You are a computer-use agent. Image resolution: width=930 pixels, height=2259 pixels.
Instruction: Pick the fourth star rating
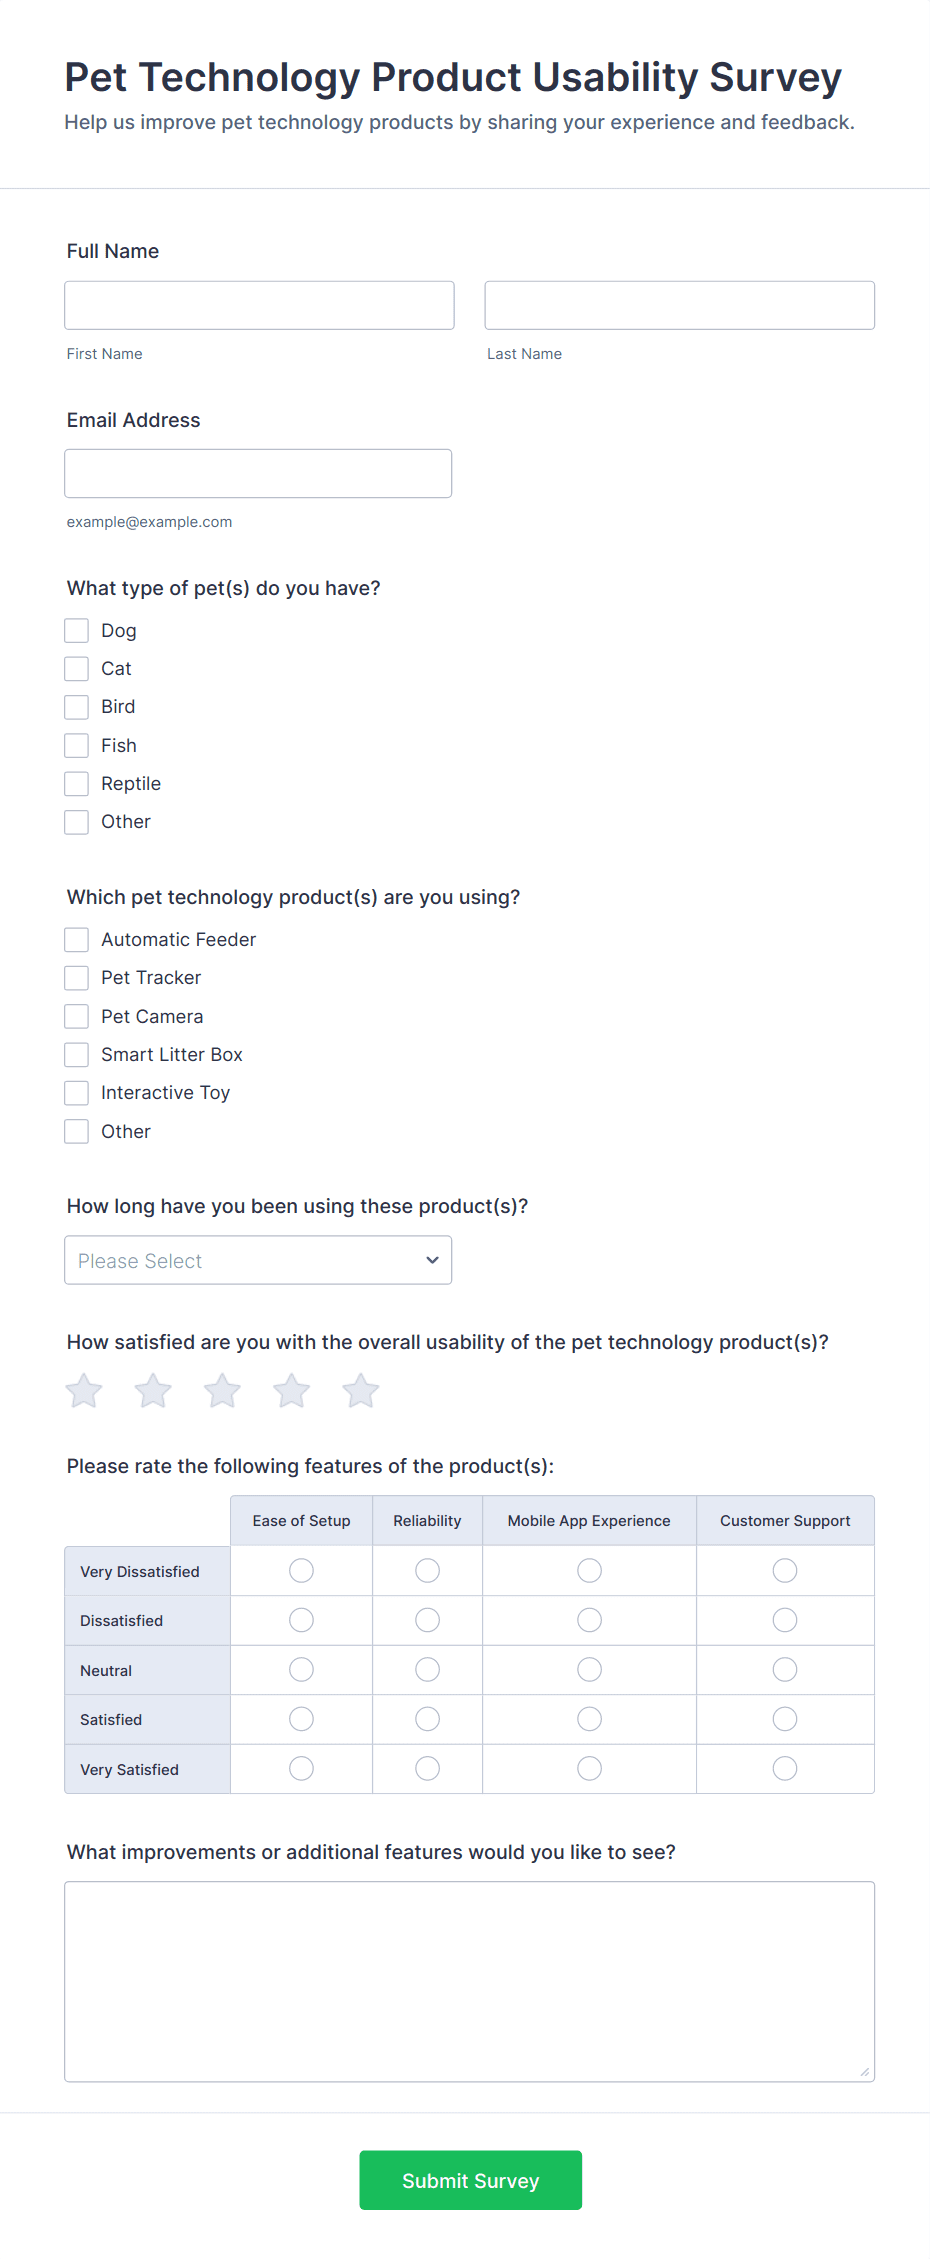[x=292, y=1391]
